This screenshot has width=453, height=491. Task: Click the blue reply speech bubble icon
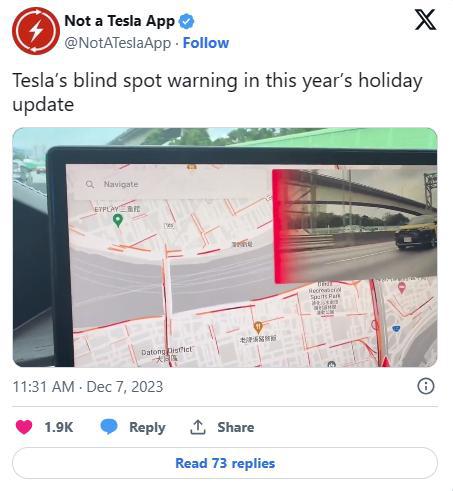point(109,427)
